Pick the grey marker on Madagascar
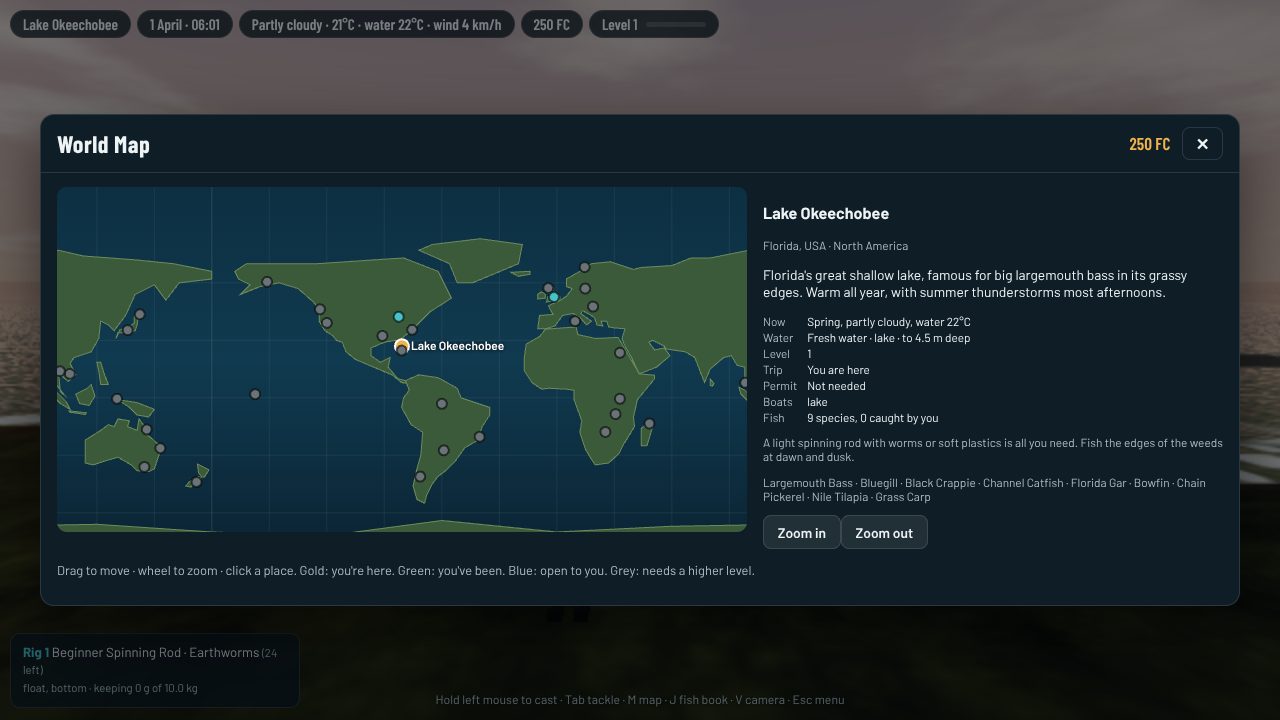 point(649,424)
